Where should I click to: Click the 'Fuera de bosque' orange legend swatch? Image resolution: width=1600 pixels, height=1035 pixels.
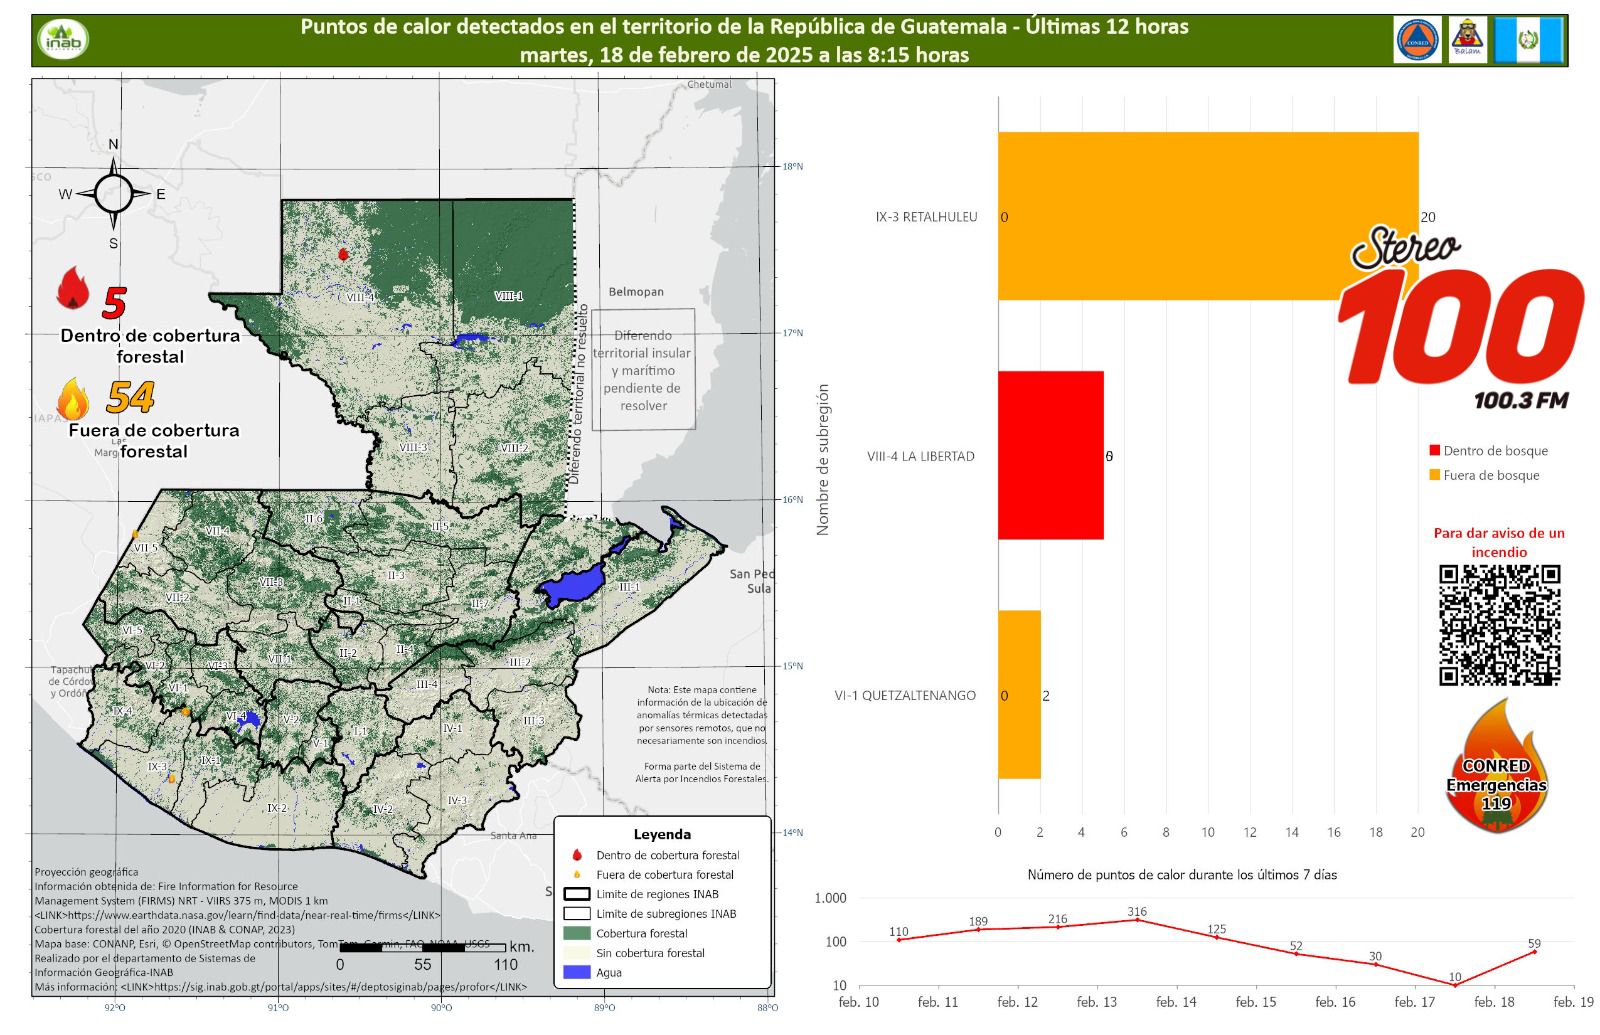tap(1435, 475)
